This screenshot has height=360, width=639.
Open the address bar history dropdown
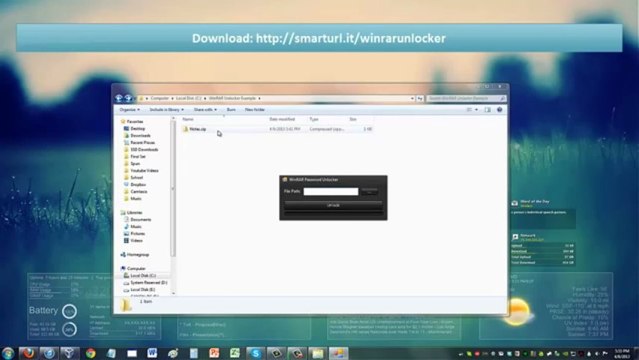412,99
